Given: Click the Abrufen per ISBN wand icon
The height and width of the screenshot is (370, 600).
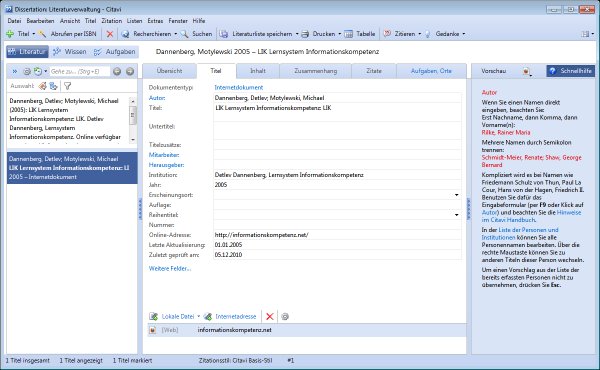Looking at the screenshot, I should [x=42, y=34].
